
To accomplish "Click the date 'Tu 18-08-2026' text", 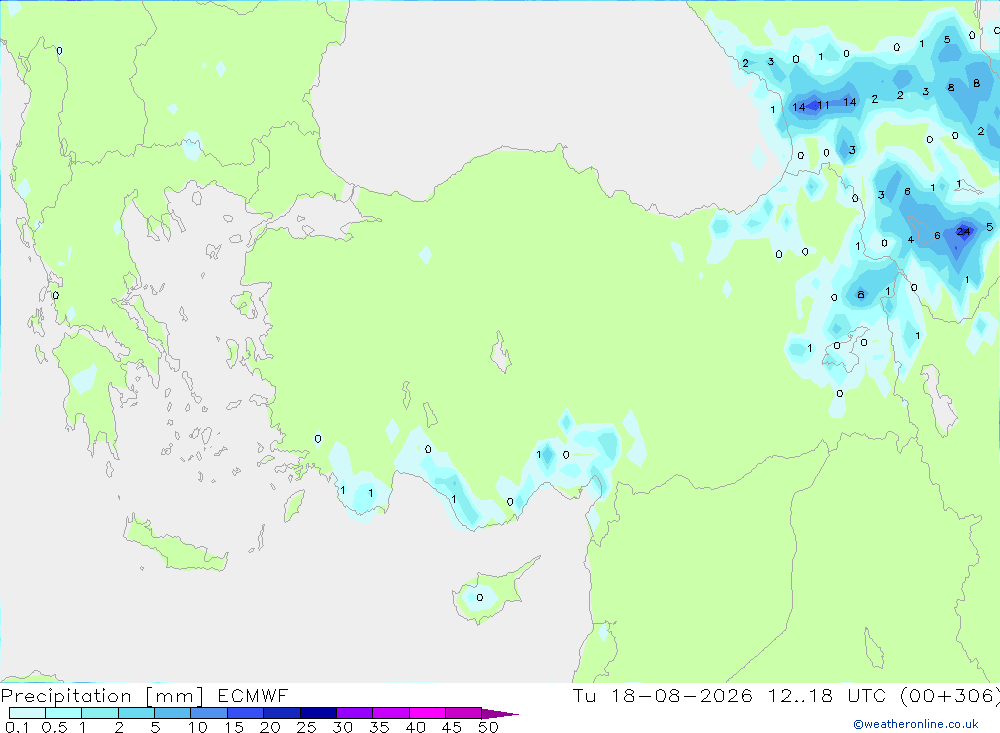I will coord(662,695).
